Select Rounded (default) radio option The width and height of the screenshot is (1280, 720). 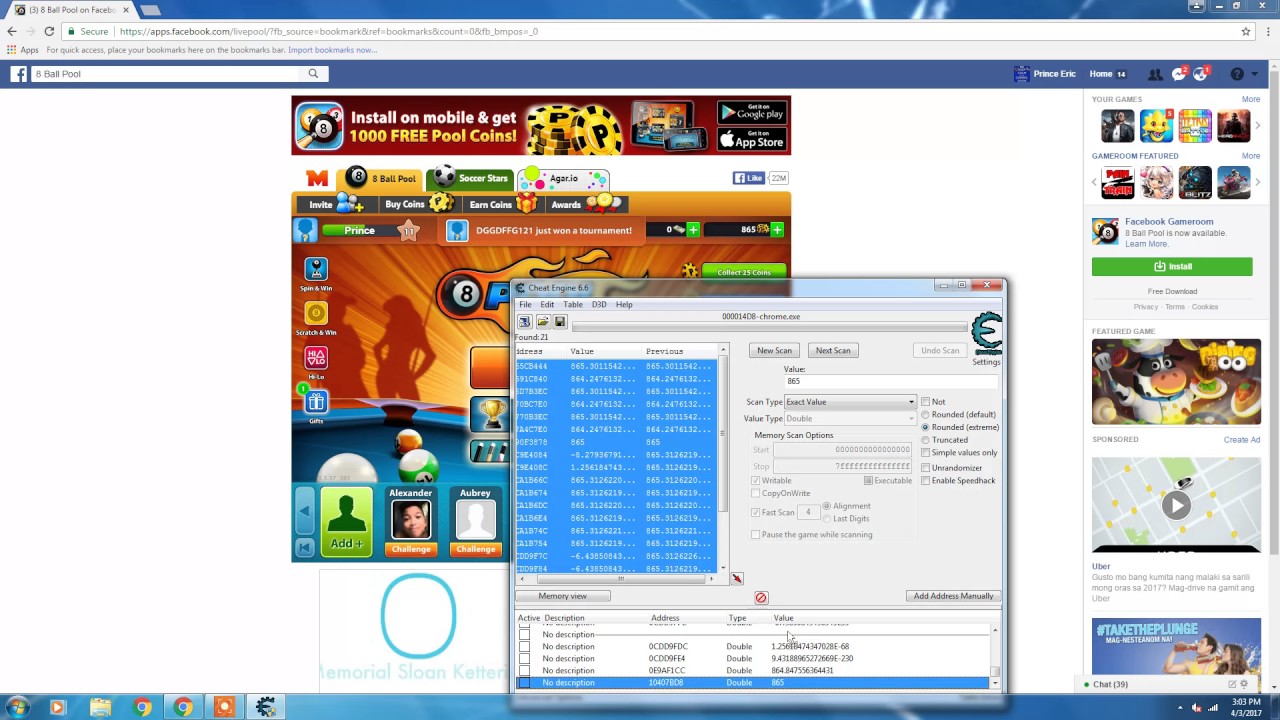(x=925, y=415)
